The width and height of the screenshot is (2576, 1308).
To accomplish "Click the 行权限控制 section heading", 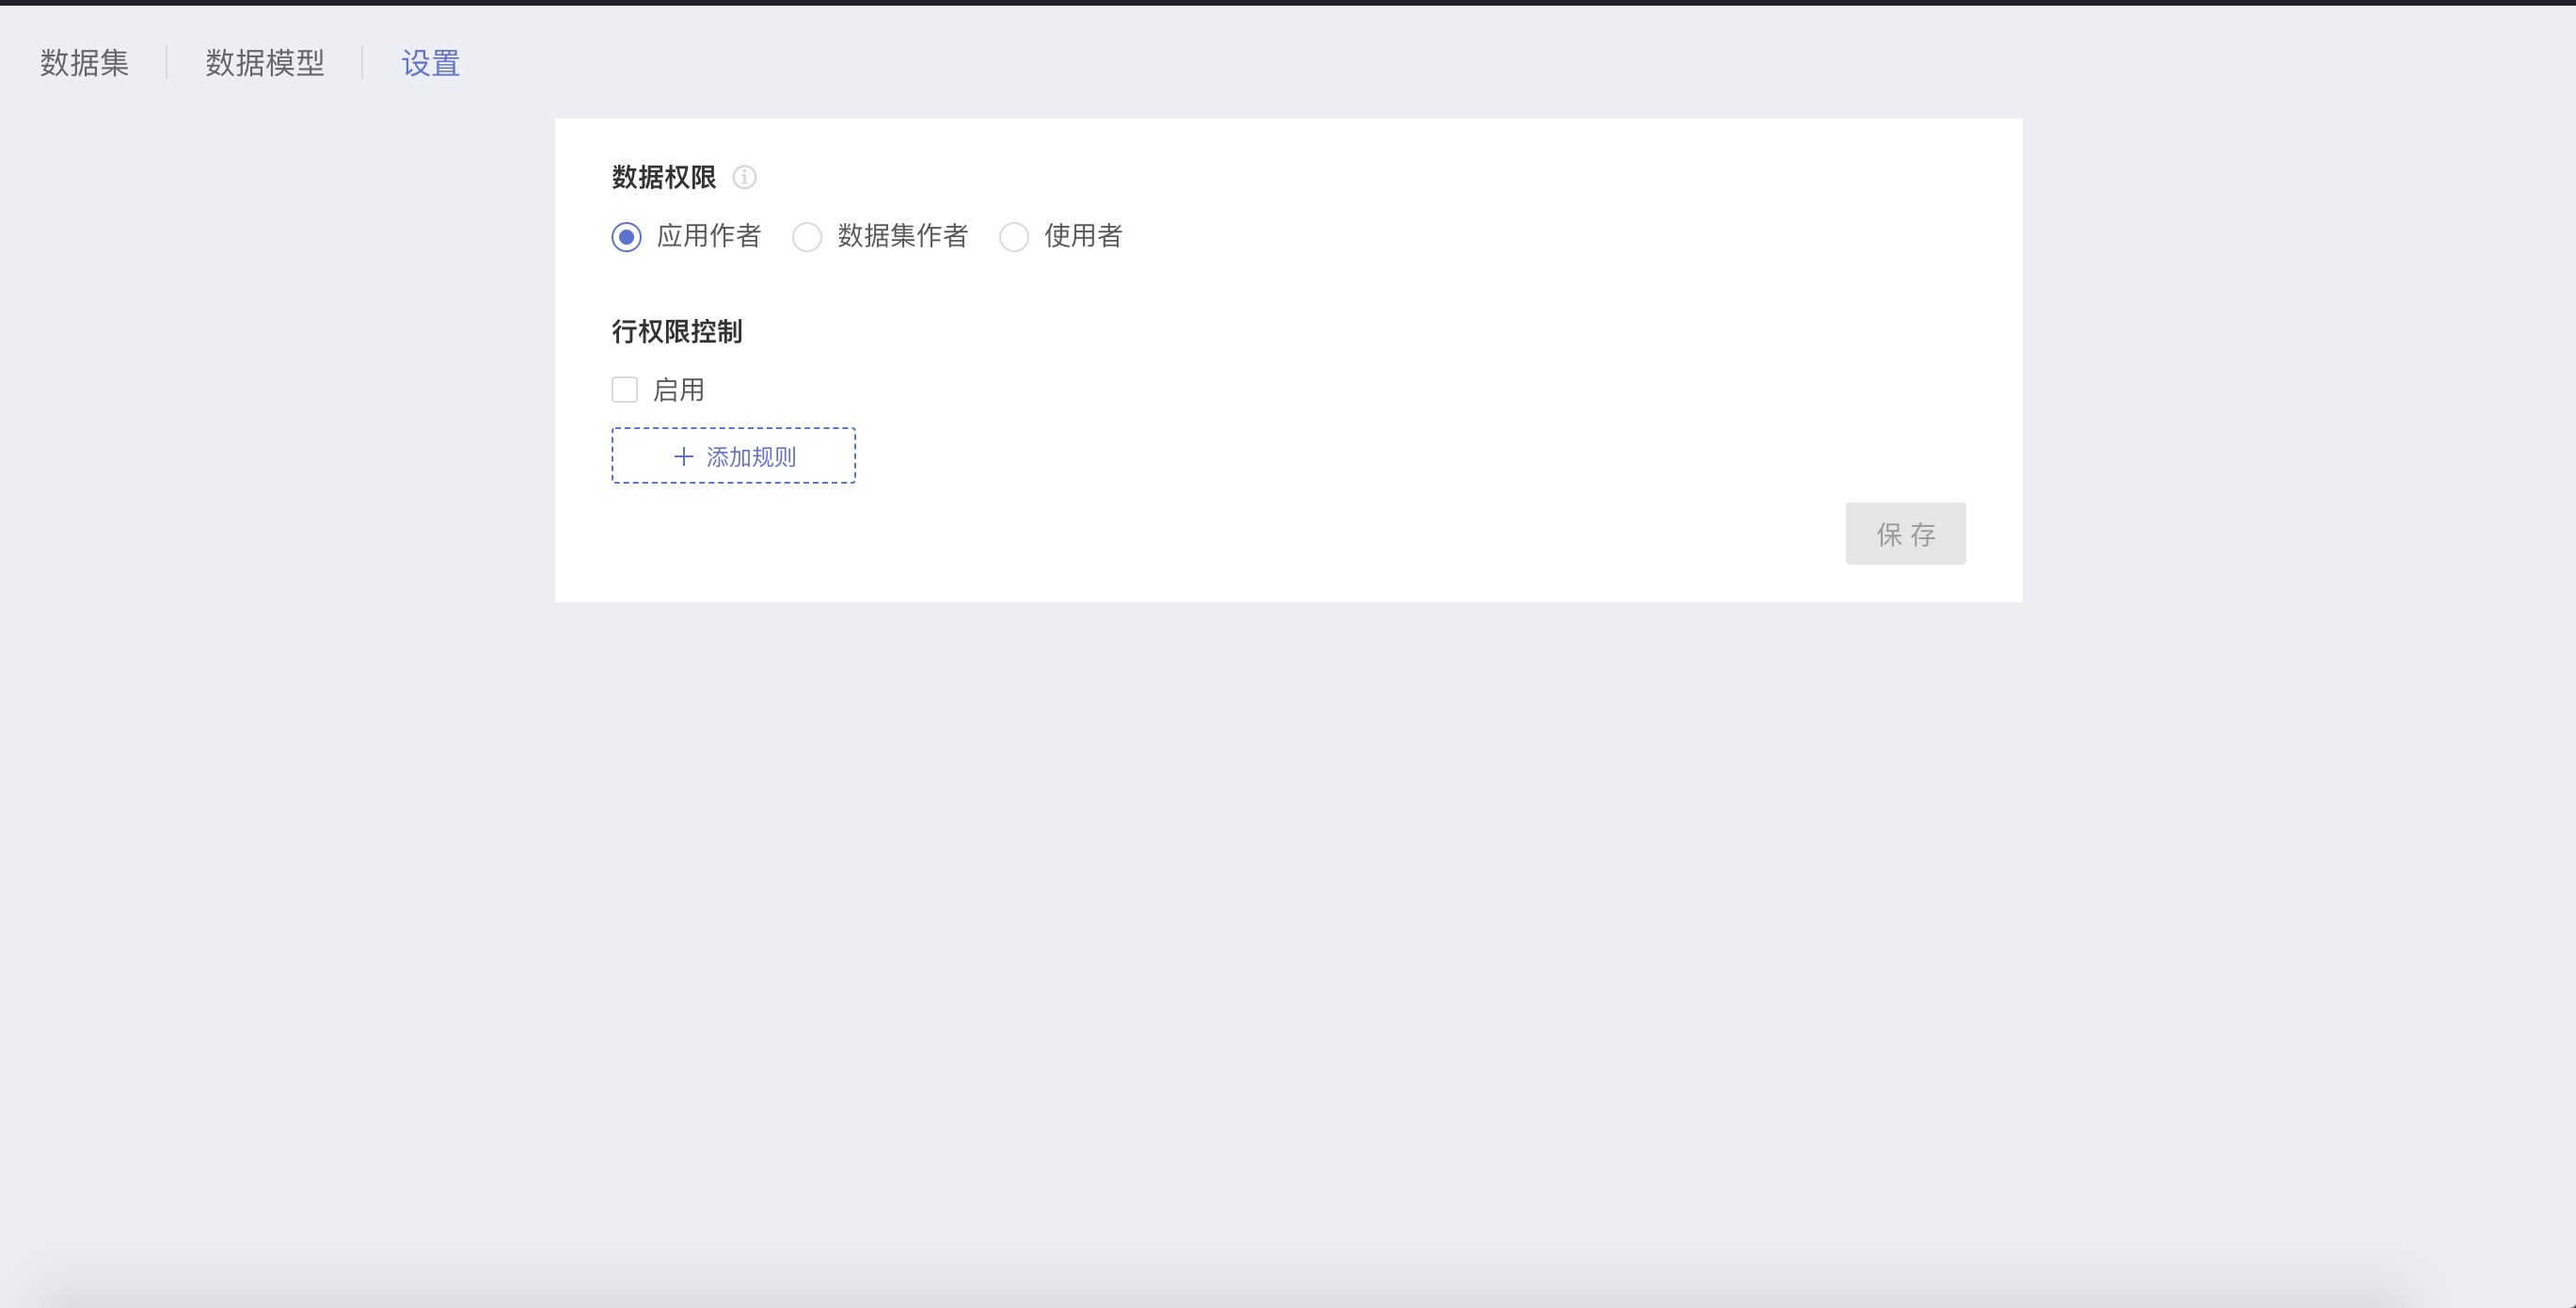I will click(677, 331).
